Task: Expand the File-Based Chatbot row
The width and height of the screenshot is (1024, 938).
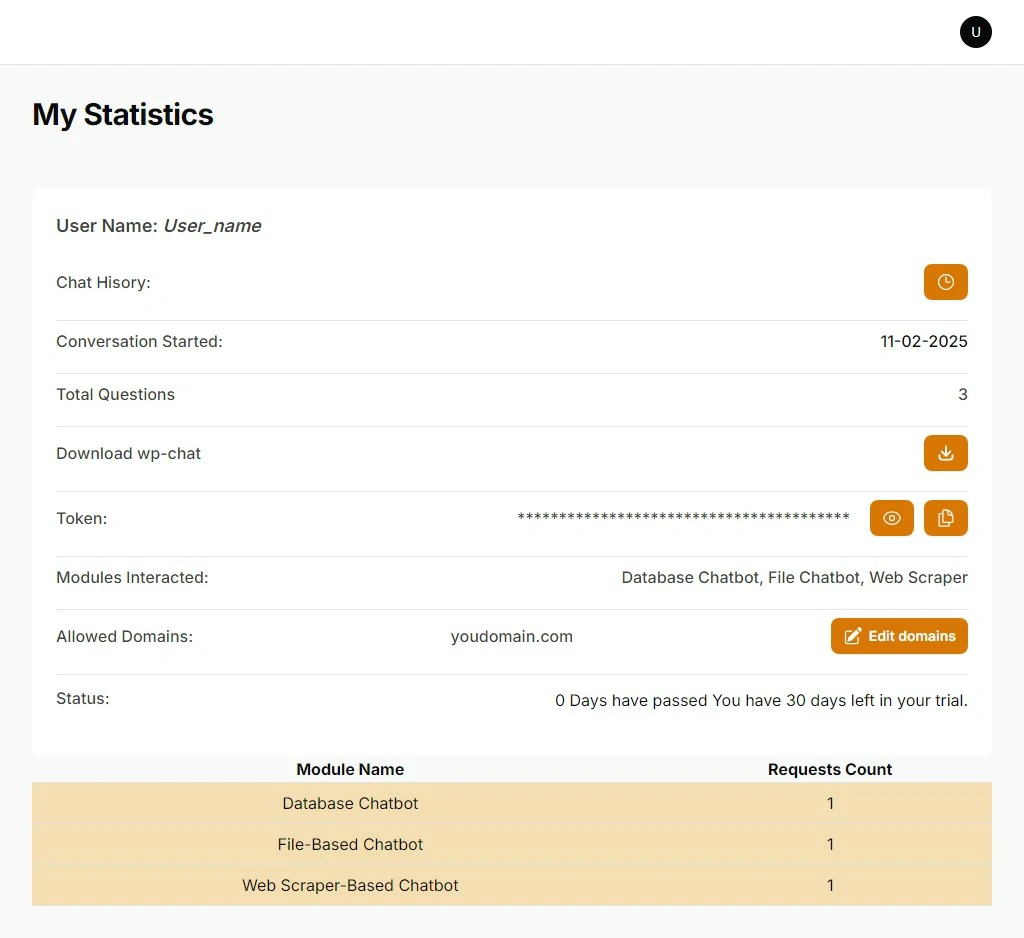Action: [350, 844]
